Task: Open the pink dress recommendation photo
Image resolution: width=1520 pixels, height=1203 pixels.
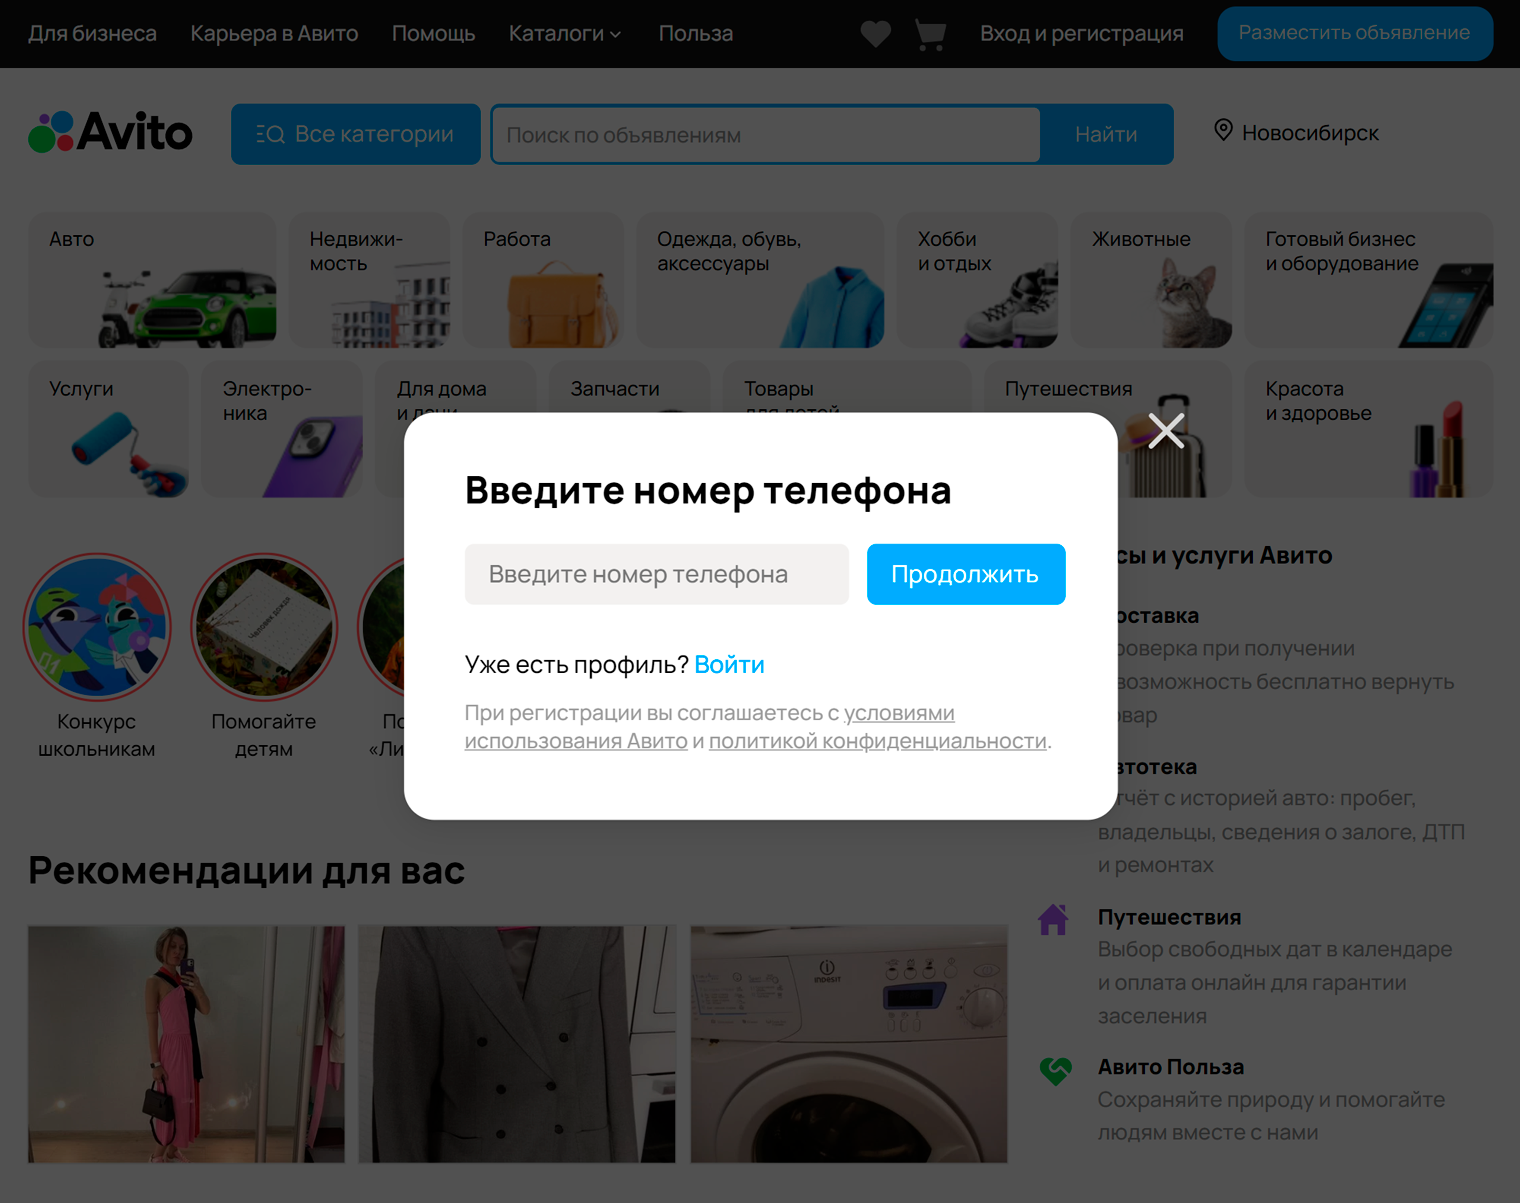Action: pyautogui.click(x=186, y=1044)
